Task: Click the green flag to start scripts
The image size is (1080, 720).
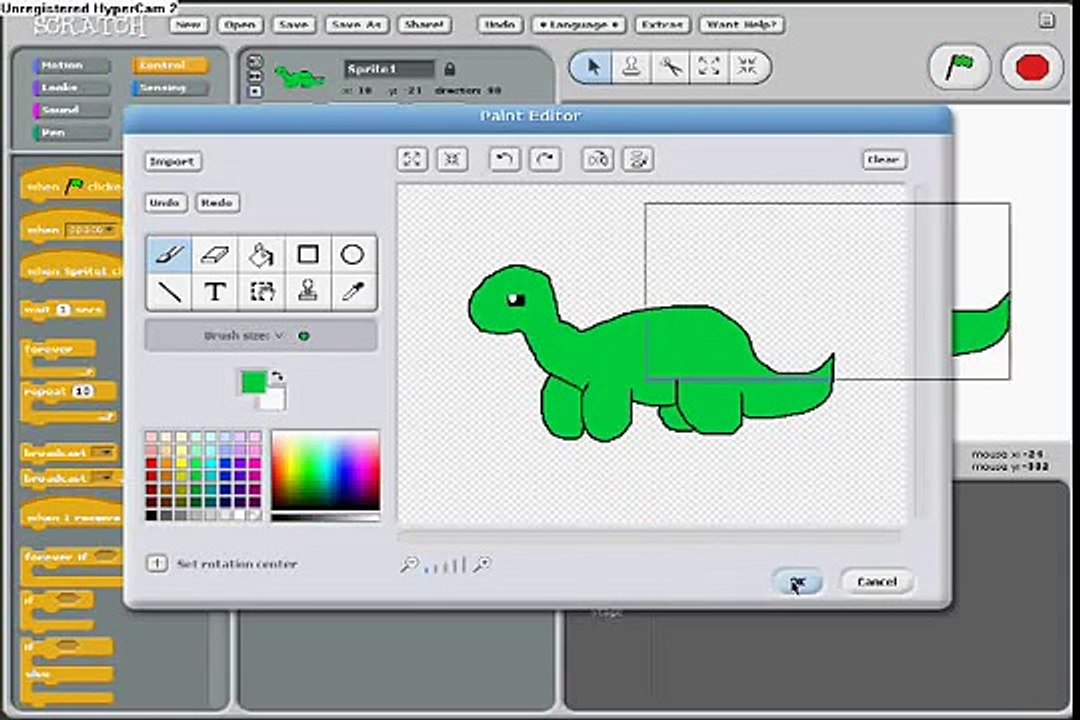Action: [x=959, y=68]
